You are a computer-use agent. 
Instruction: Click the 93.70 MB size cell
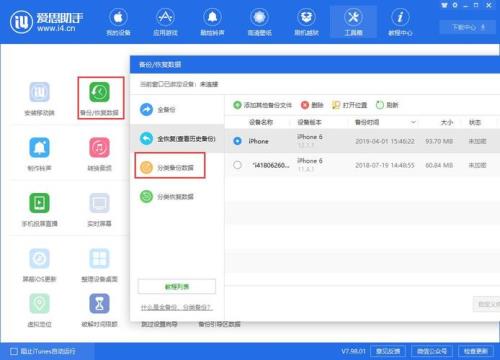(x=439, y=141)
